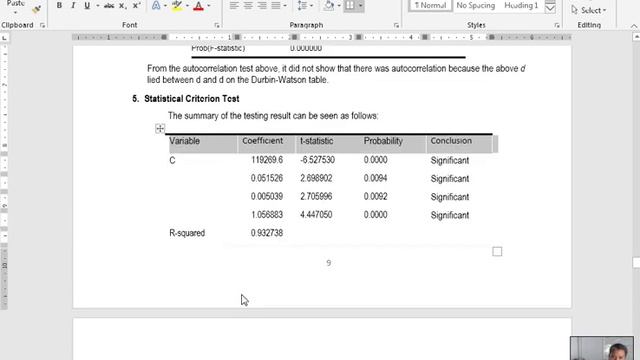Open Font dialog launcher

pyautogui.click(x=217, y=25)
